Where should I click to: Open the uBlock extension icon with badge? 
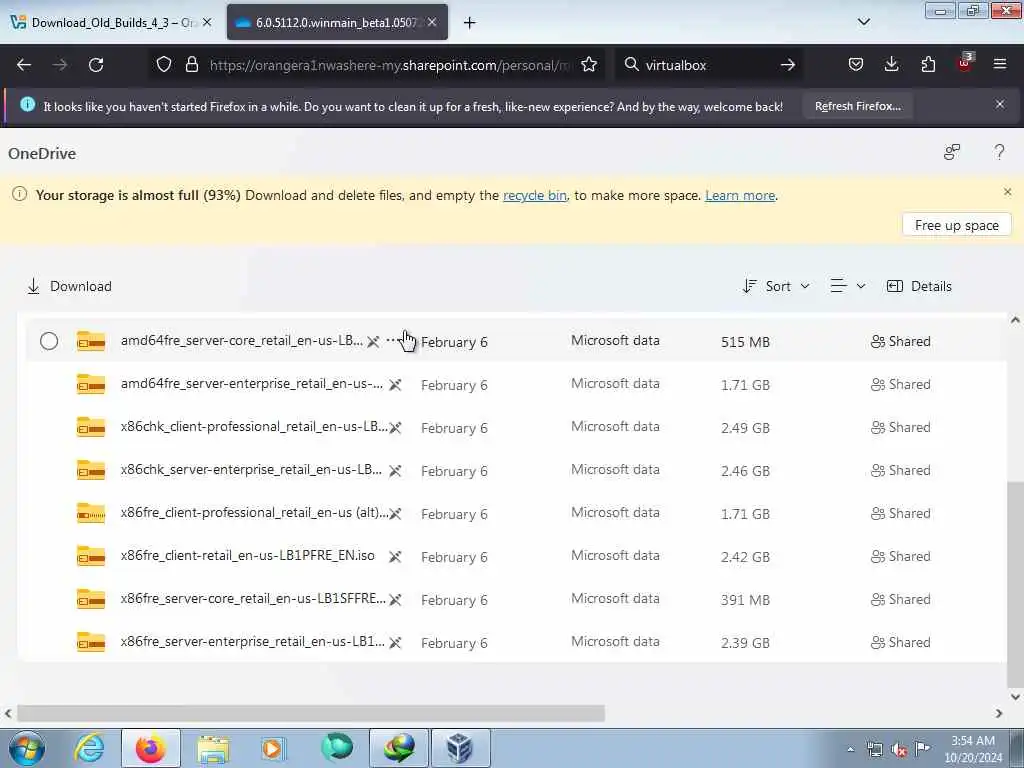[x=965, y=63]
